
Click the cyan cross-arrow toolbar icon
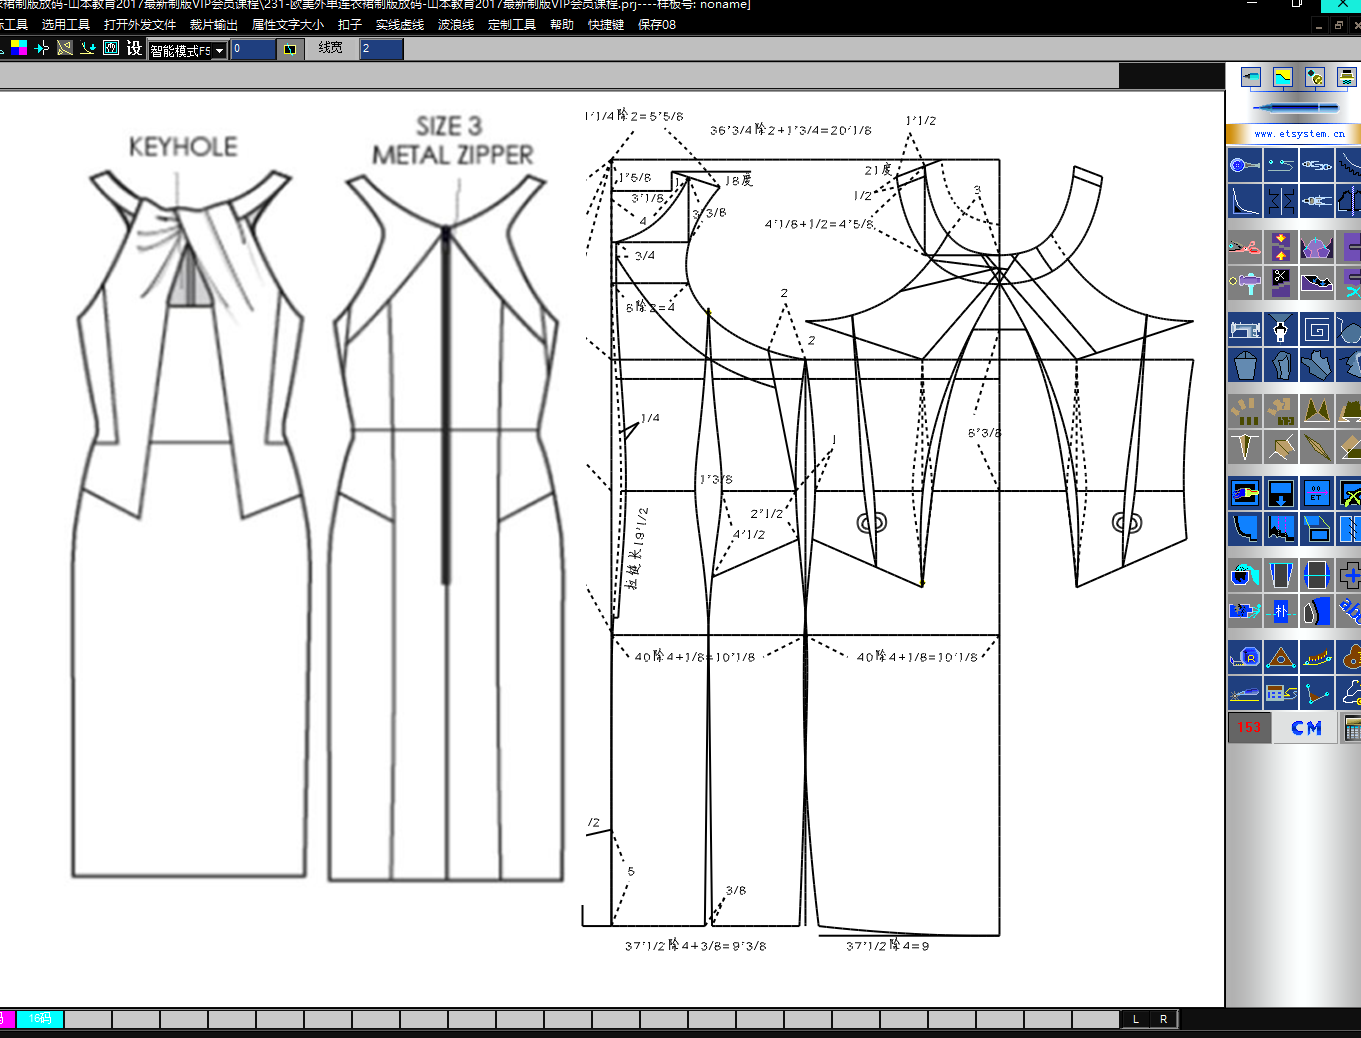tap(42, 47)
